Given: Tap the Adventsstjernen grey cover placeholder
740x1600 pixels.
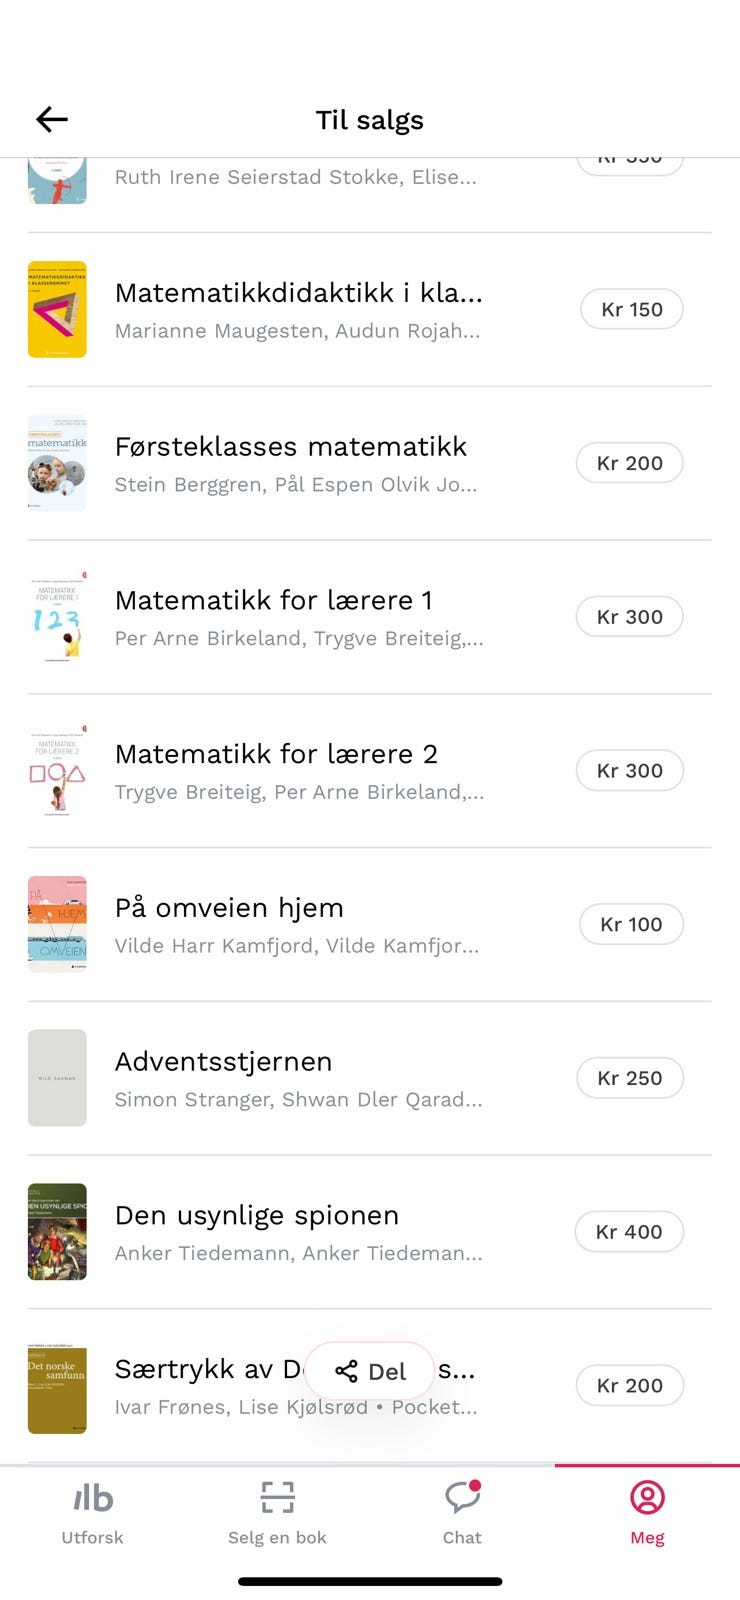Looking at the screenshot, I should click(57, 1078).
